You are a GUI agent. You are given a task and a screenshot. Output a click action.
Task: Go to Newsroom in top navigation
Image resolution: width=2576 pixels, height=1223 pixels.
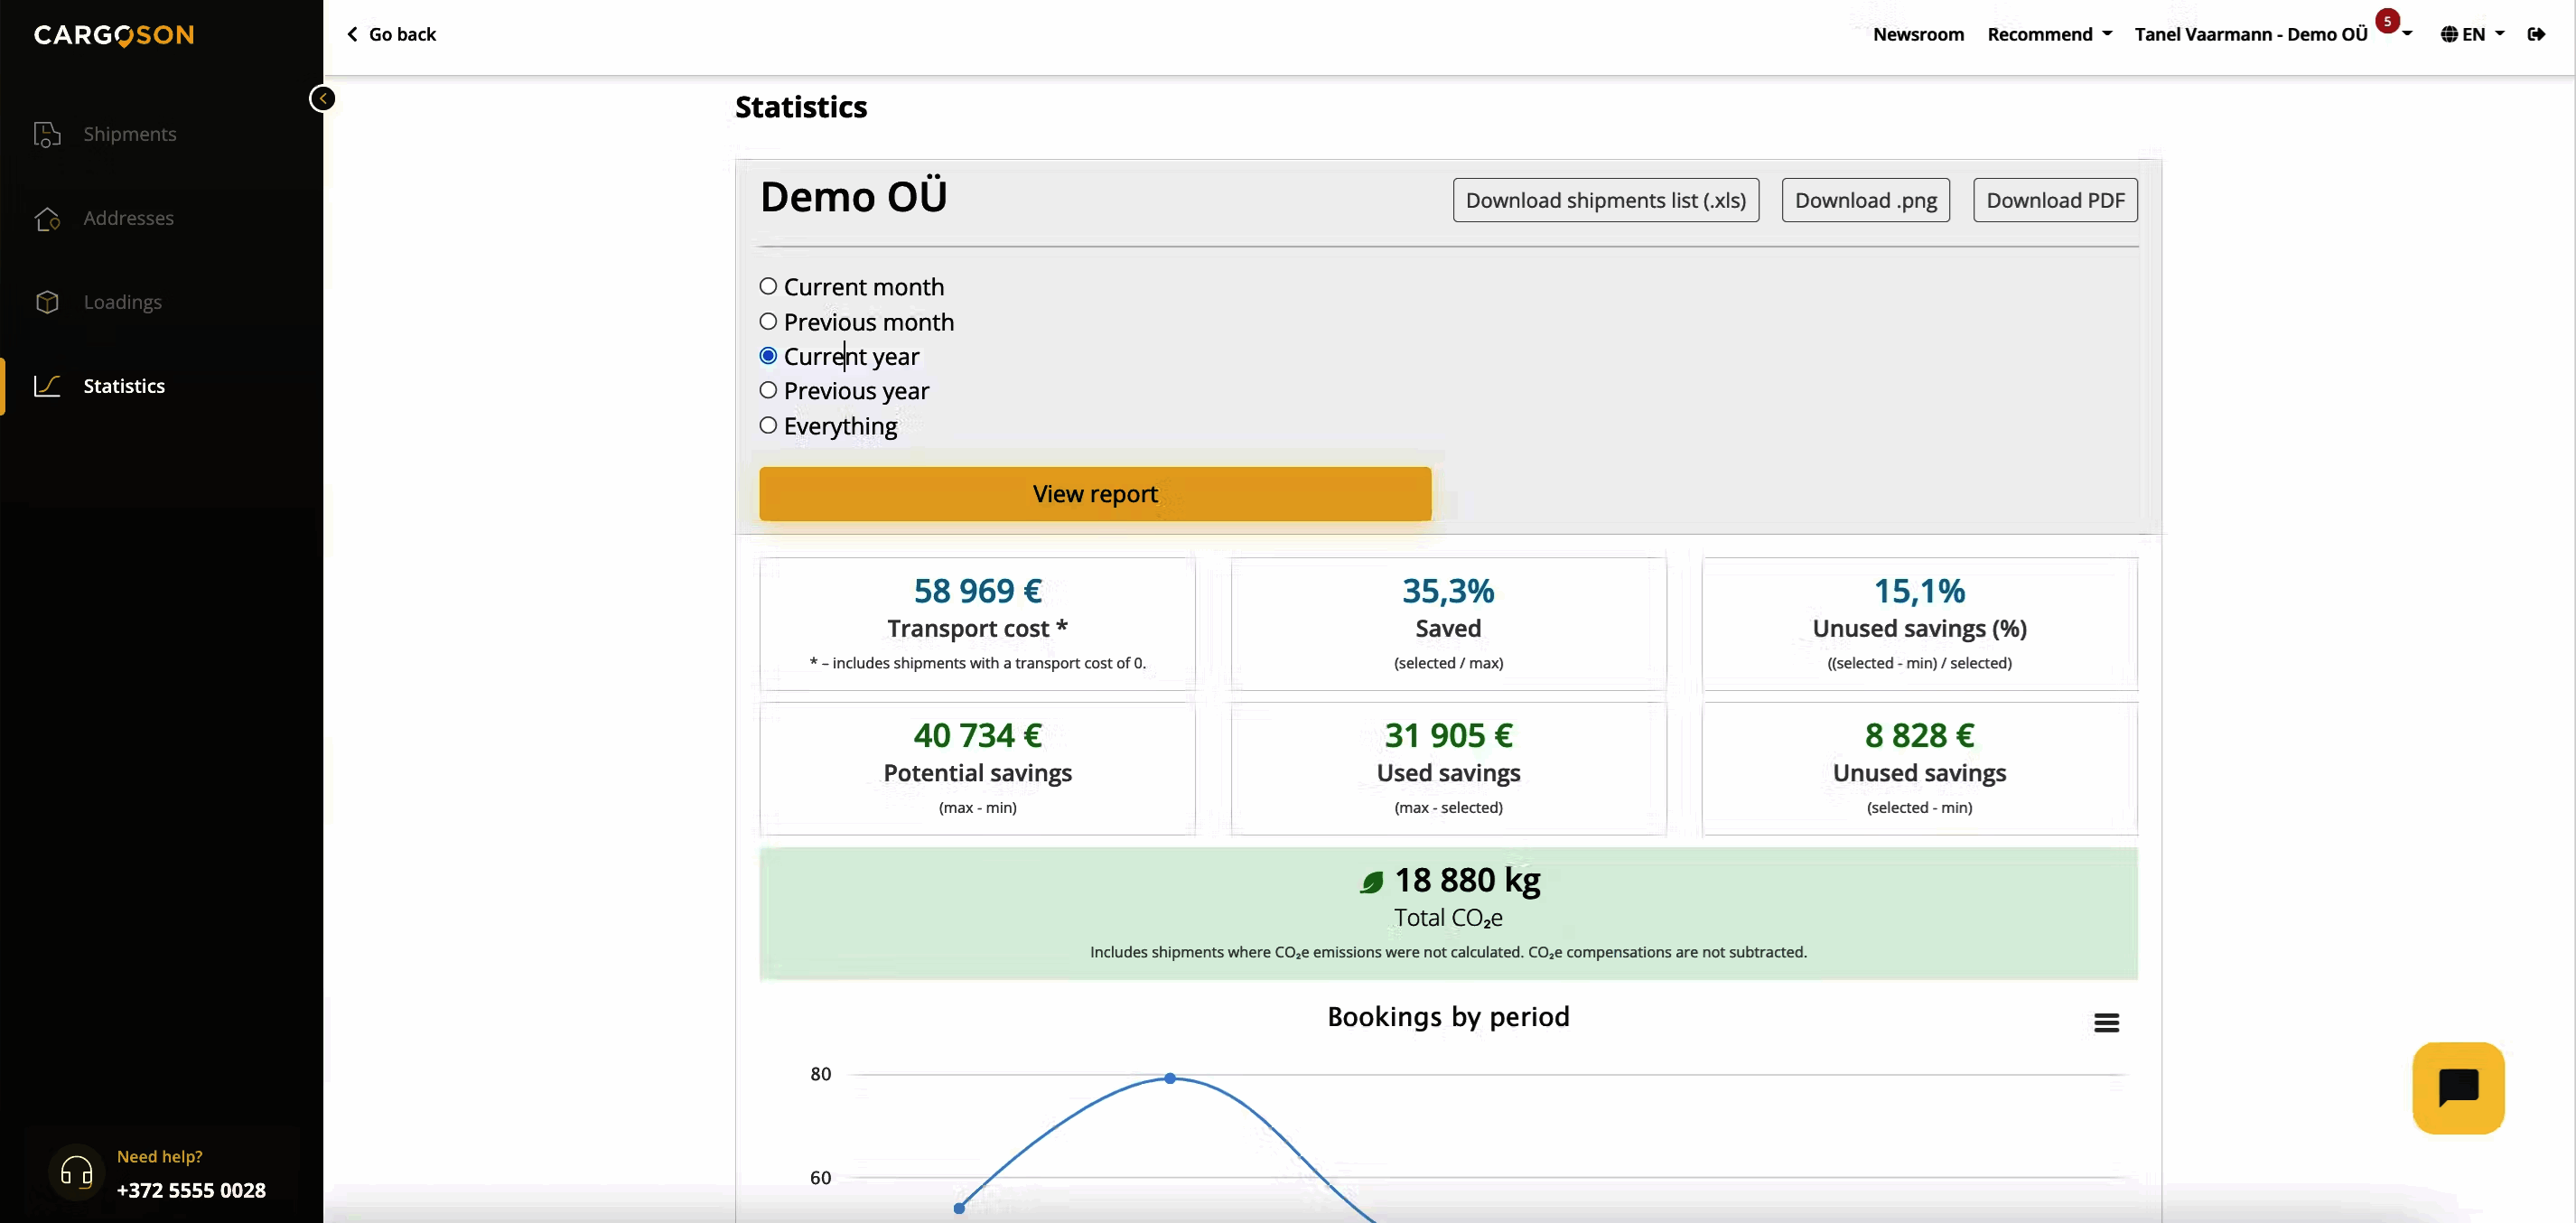(1917, 34)
